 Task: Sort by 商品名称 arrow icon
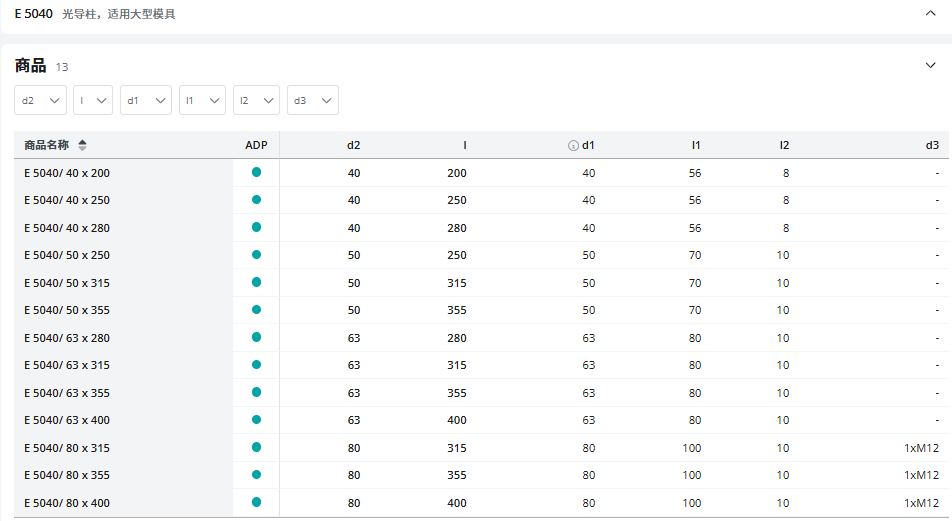click(x=83, y=145)
